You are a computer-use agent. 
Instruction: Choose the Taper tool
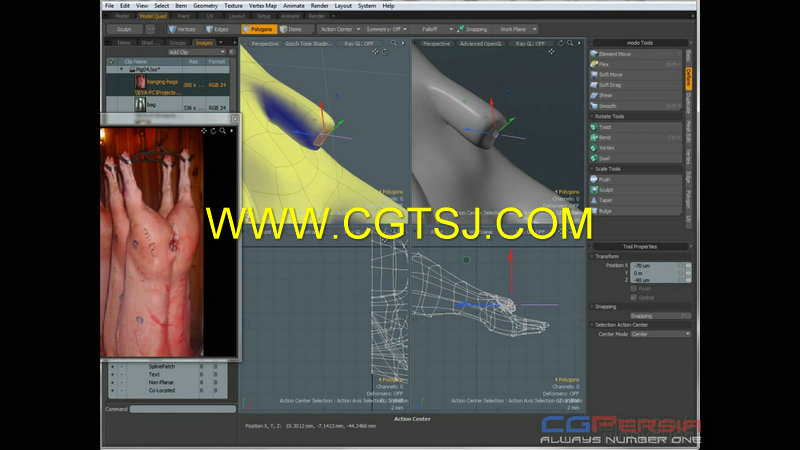click(x=636, y=201)
